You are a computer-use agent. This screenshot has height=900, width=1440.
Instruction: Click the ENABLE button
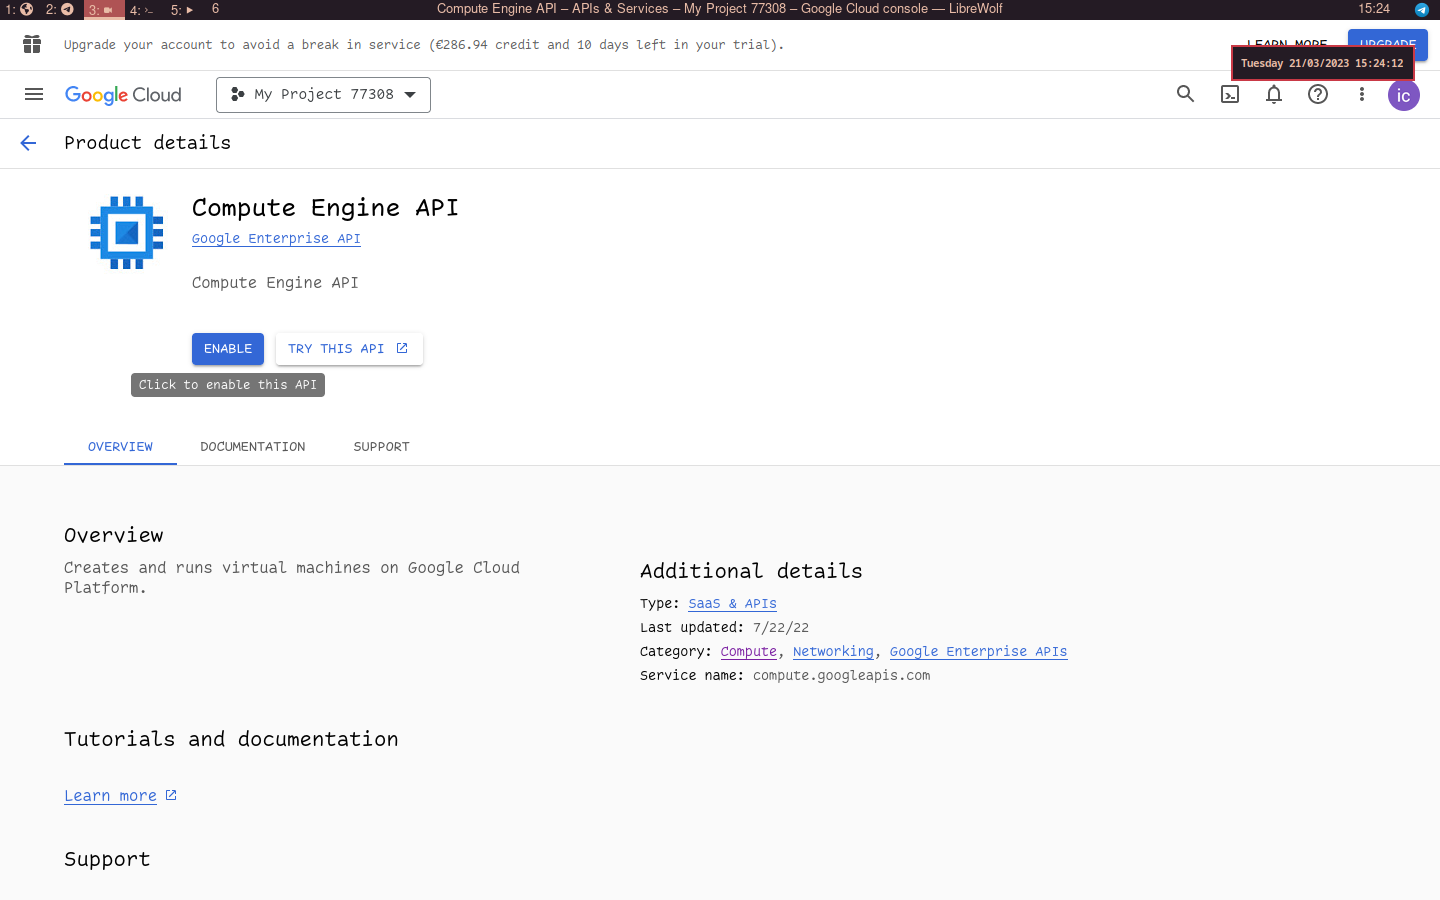pos(227,348)
